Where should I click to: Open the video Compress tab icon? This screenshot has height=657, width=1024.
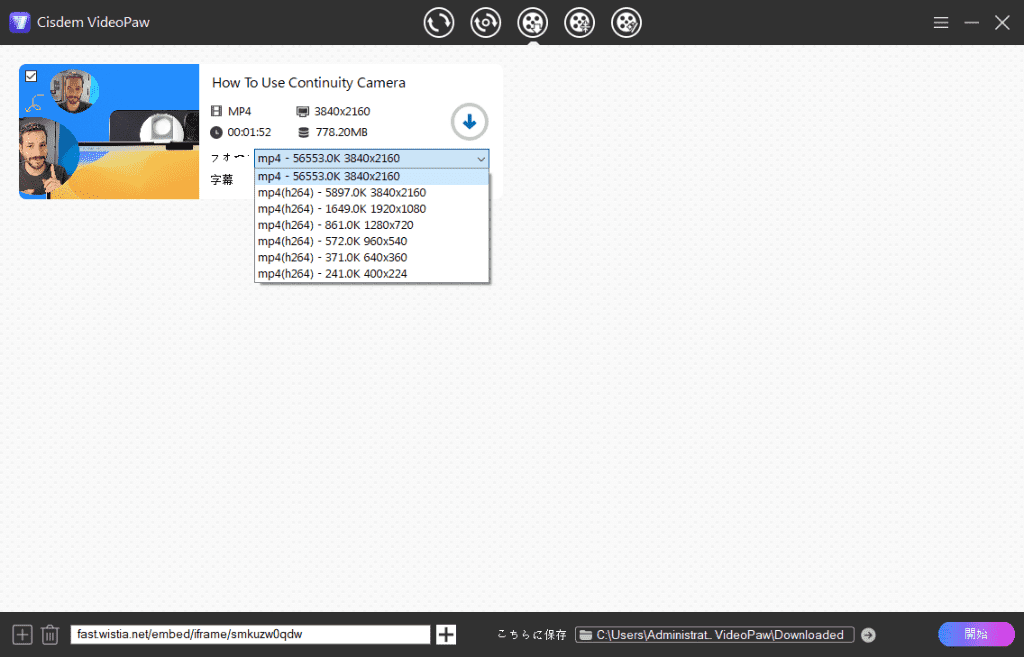tap(580, 22)
